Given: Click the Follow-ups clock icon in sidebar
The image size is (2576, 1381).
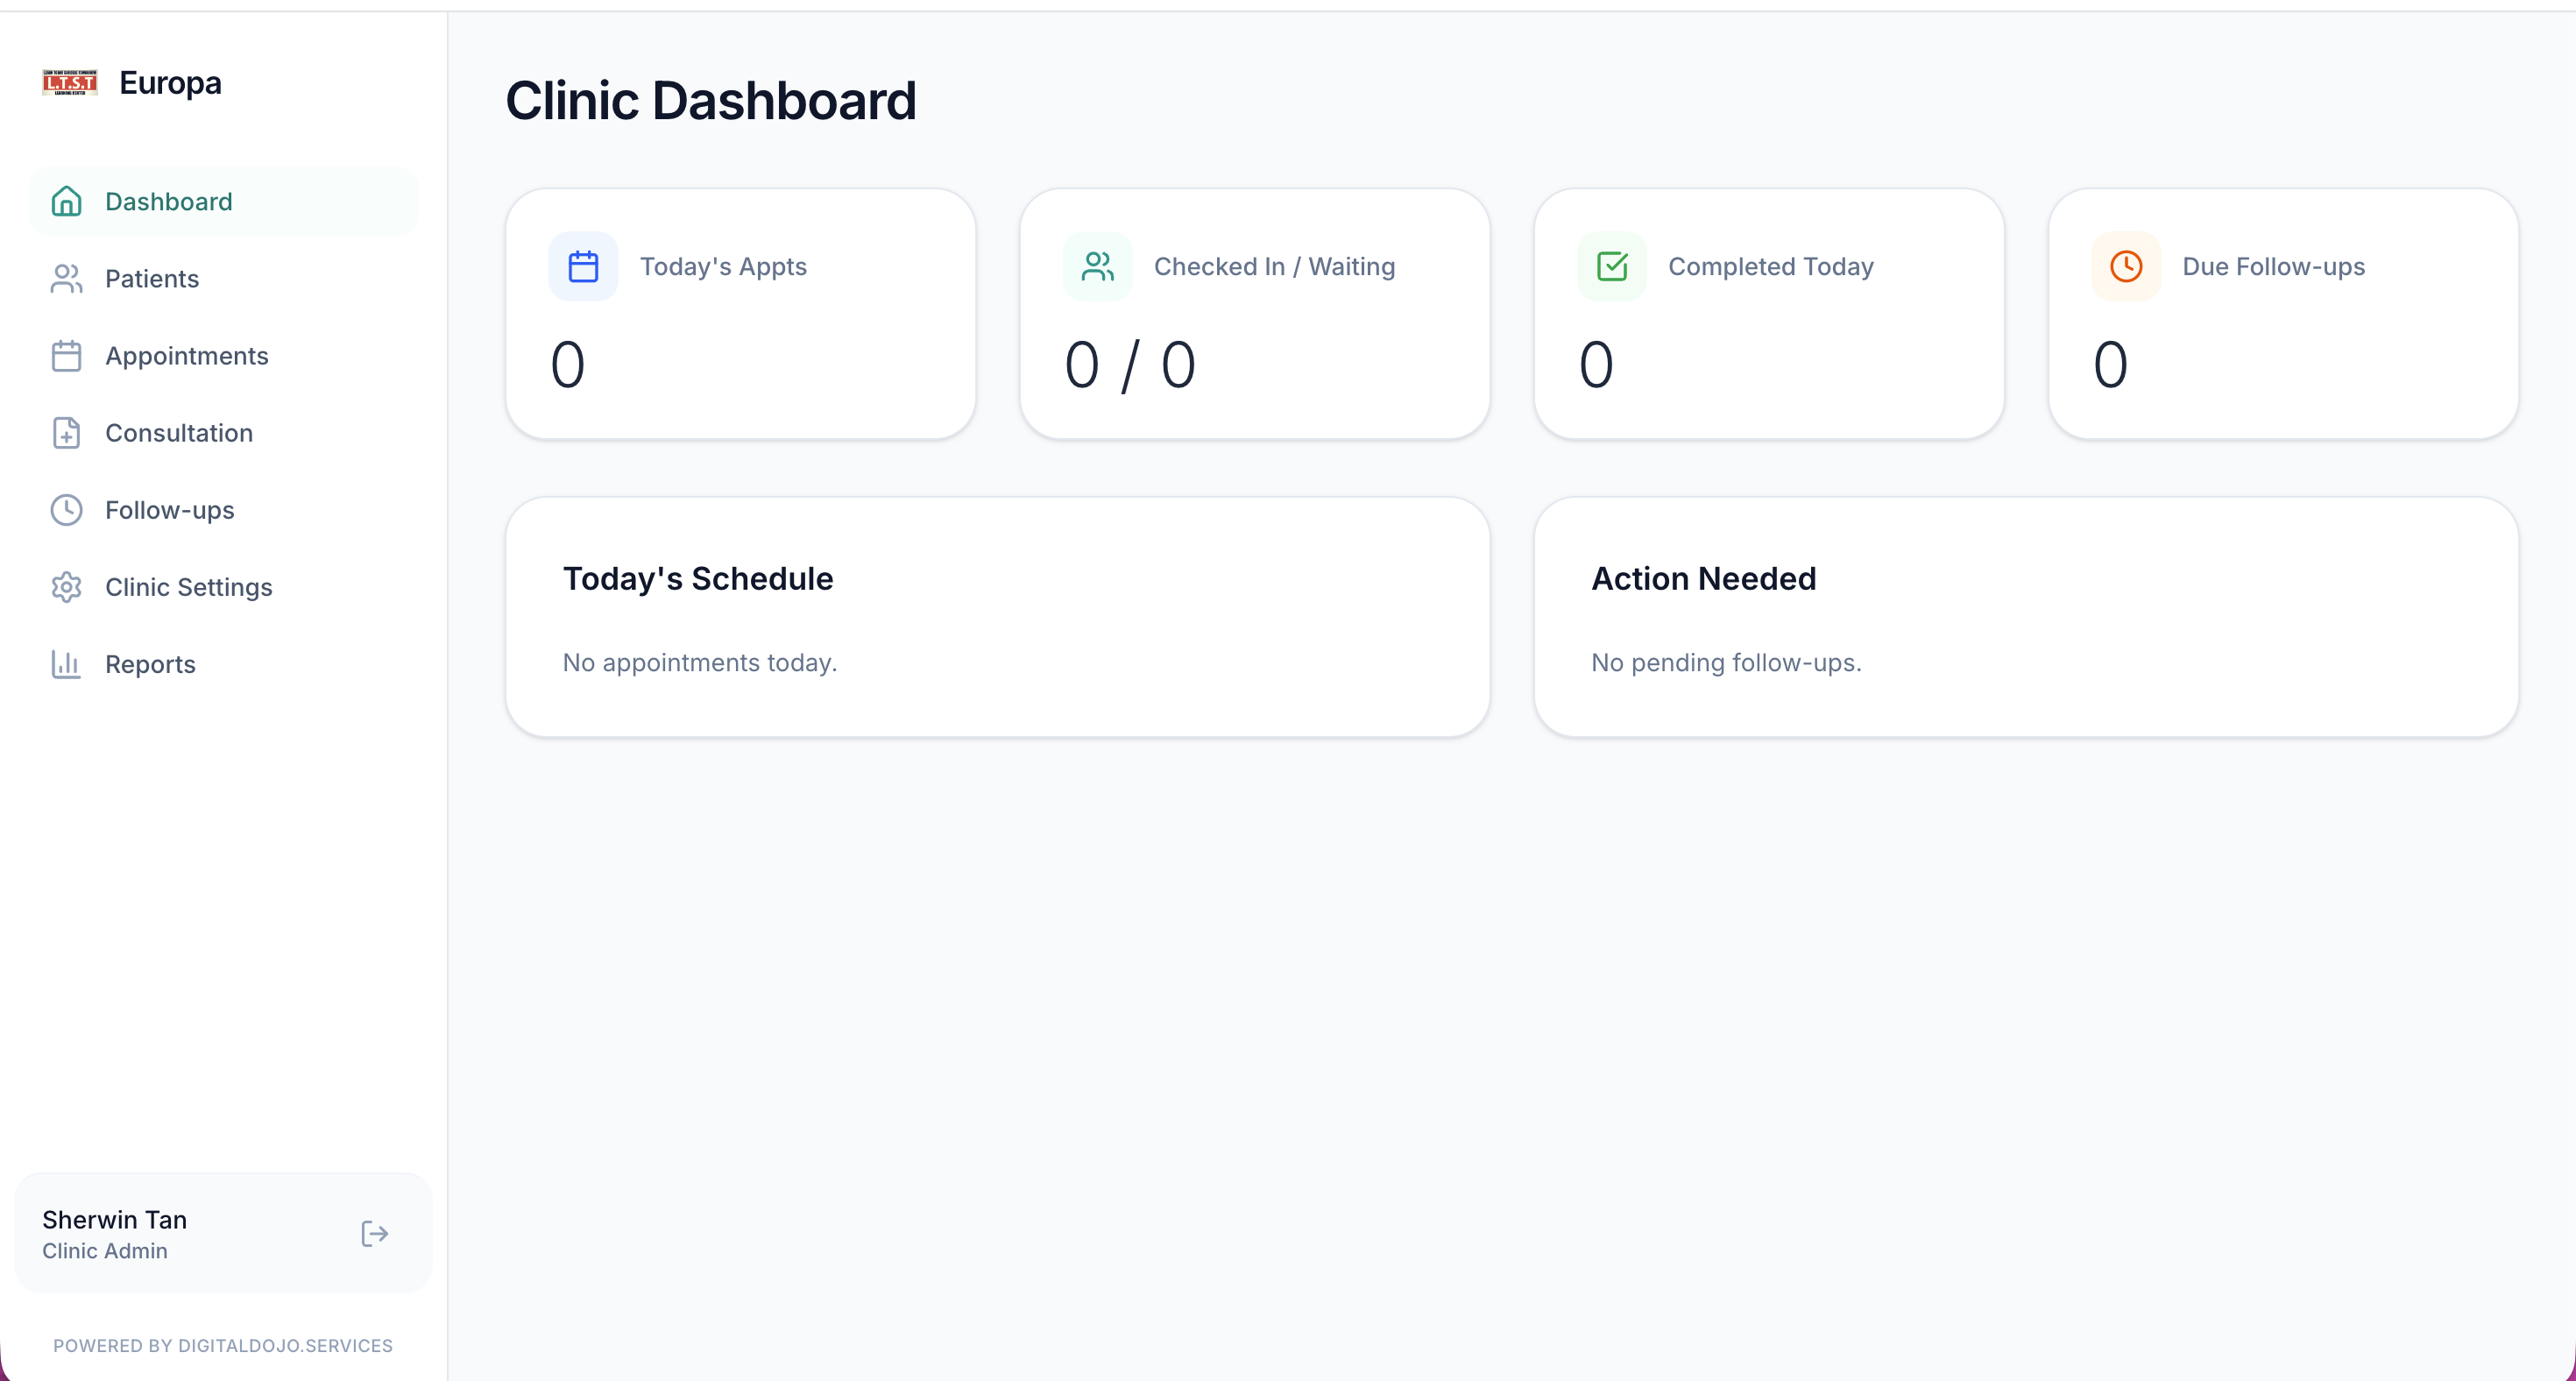Looking at the screenshot, I should tap(66, 509).
